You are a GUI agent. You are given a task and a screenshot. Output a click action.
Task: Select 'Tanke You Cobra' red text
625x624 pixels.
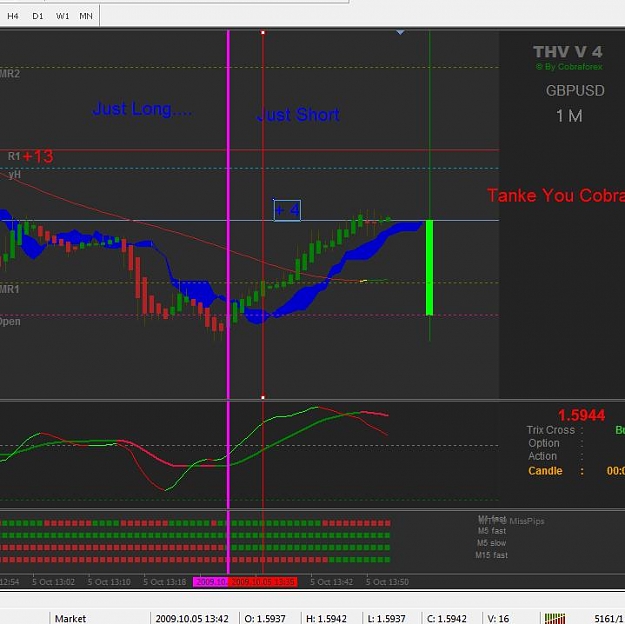[556, 196]
